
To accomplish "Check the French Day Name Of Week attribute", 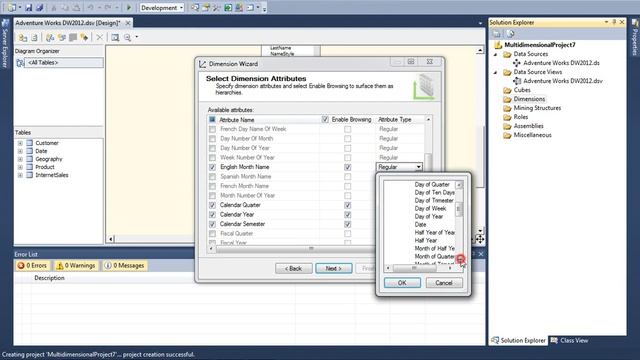I will (x=212, y=129).
